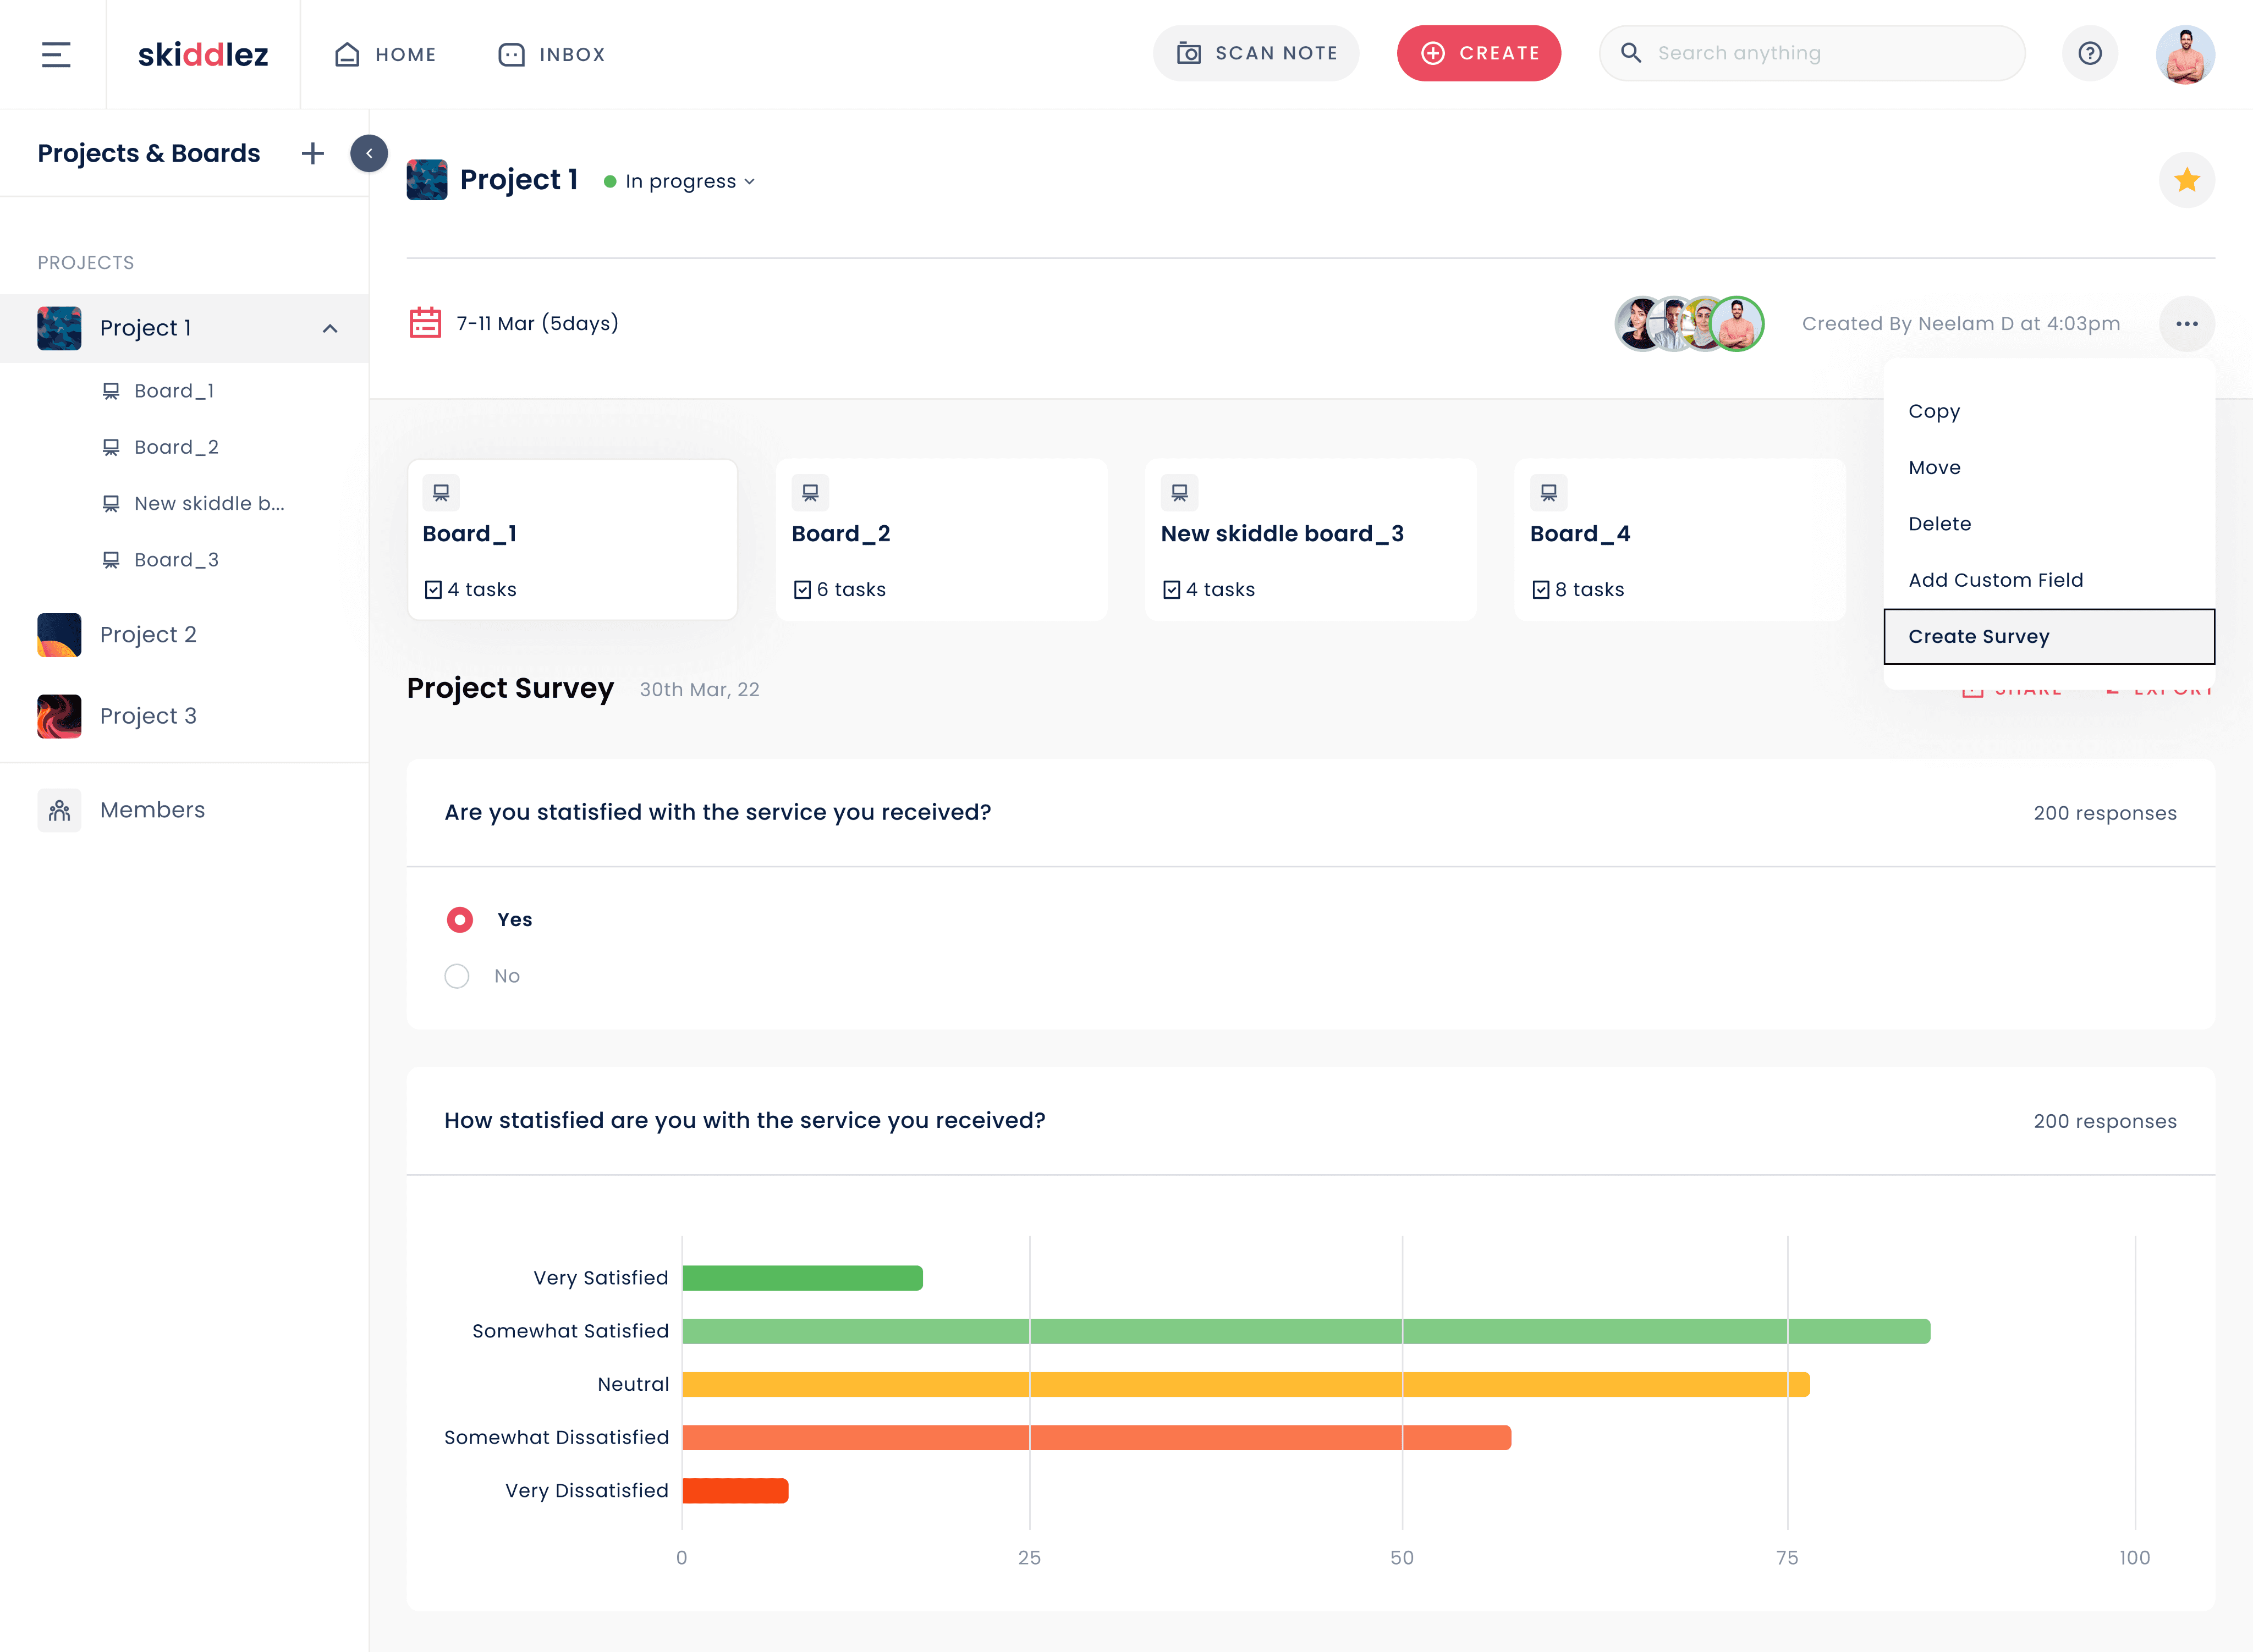
Task: Click 4 tasks checkbox icon on Board_1
Action: point(433,590)
